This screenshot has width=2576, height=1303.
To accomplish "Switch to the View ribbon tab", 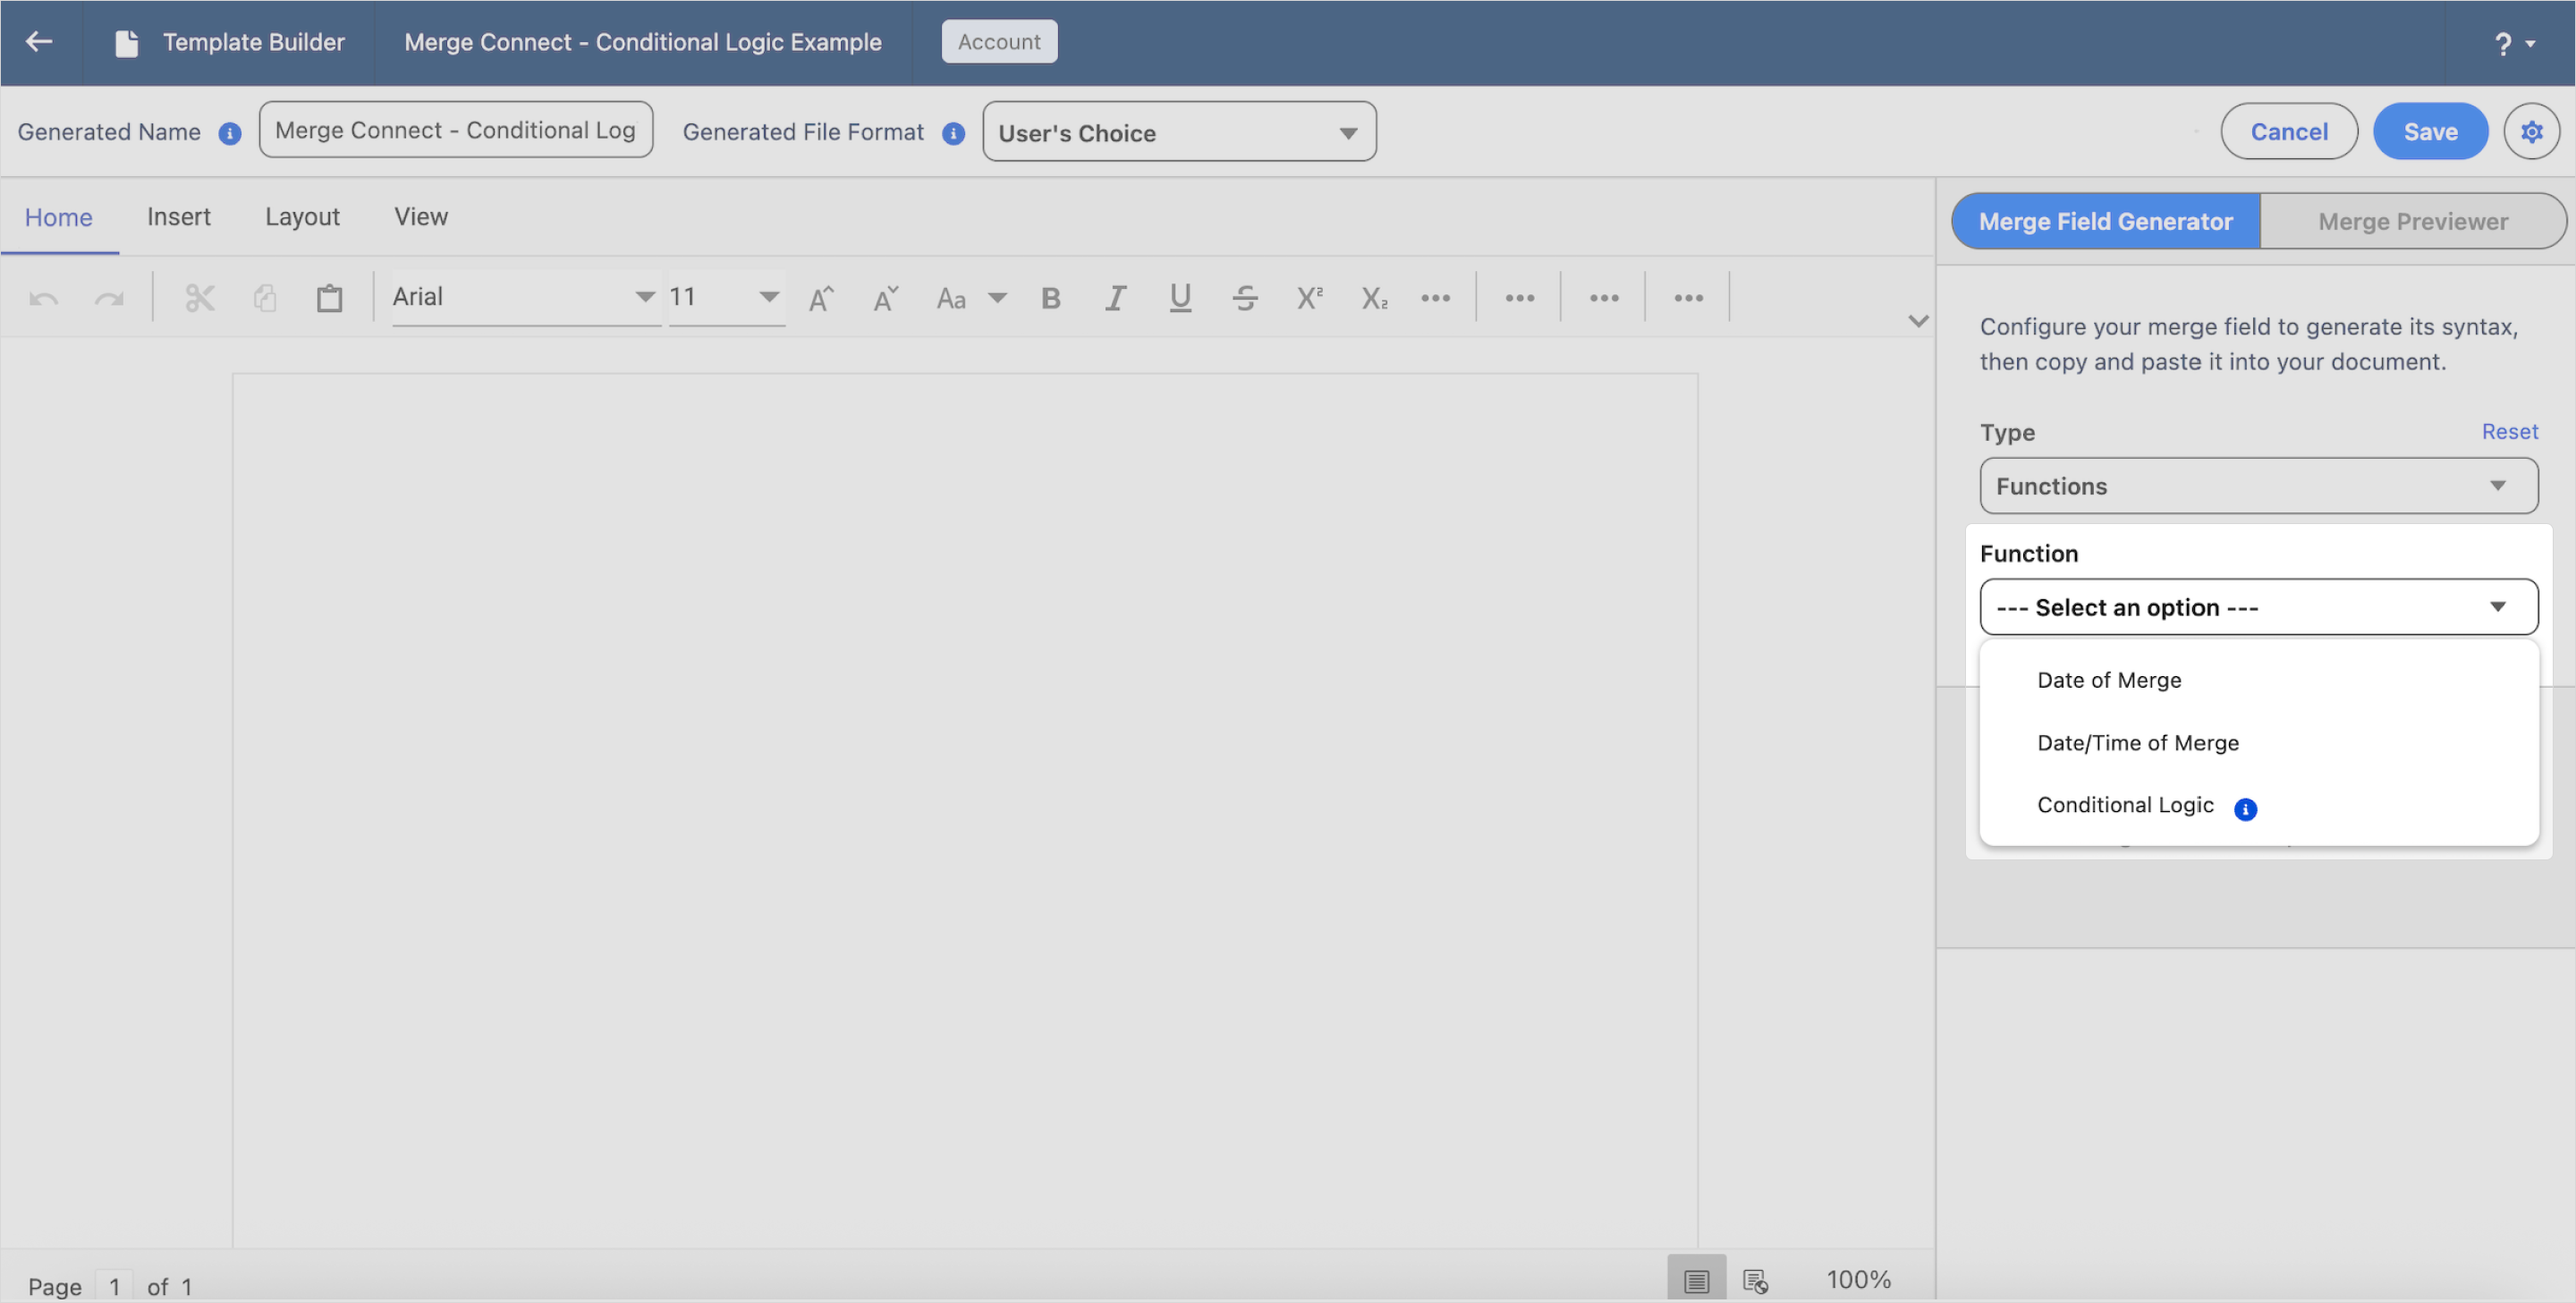I will [x=420, y=217].
